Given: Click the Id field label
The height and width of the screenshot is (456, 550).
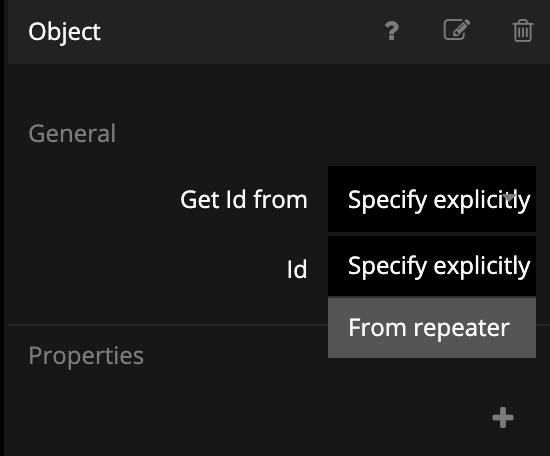Looking at the screenshot, I should [297, 269].
